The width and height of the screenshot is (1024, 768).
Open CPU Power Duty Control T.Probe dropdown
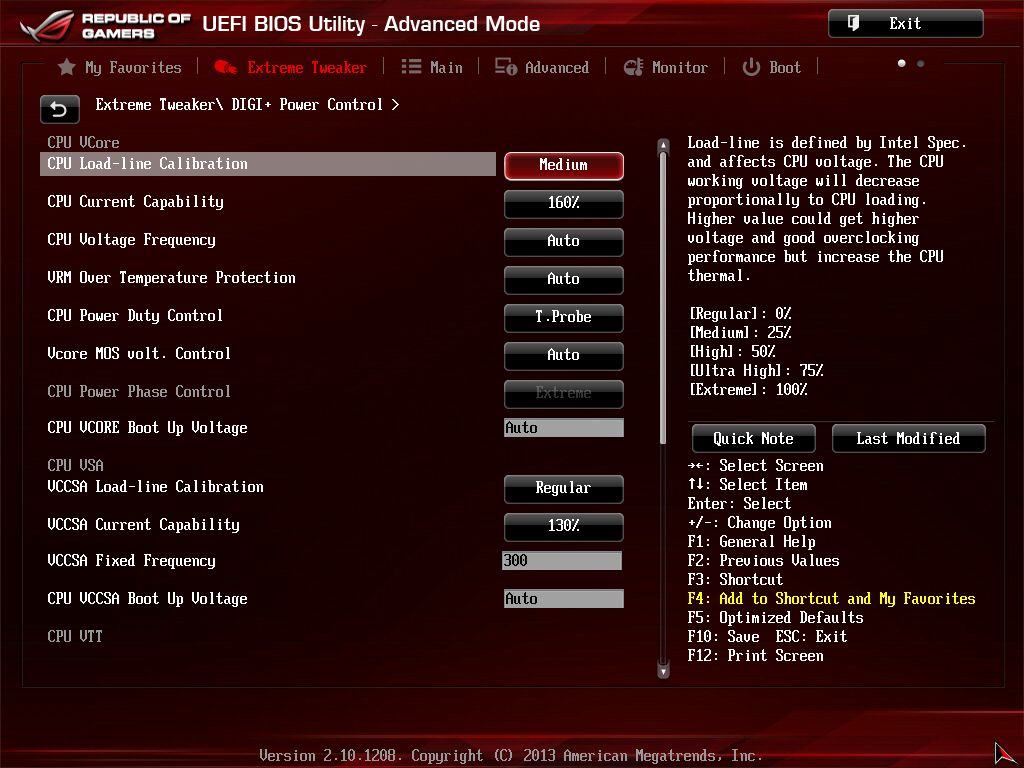564,317
